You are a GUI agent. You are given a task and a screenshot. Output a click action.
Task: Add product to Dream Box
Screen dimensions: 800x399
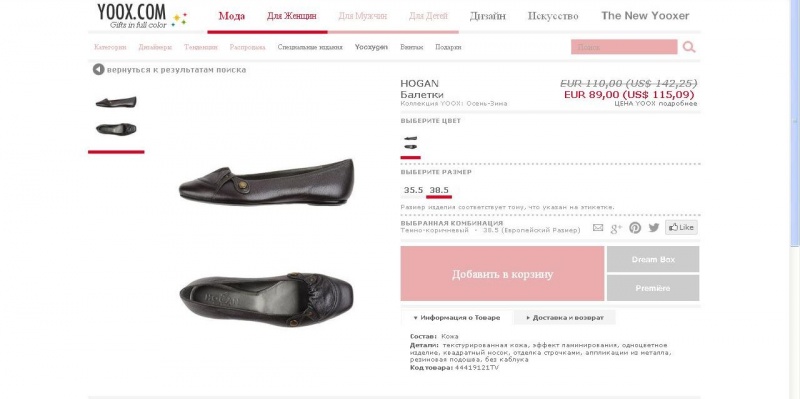point(653,259)
